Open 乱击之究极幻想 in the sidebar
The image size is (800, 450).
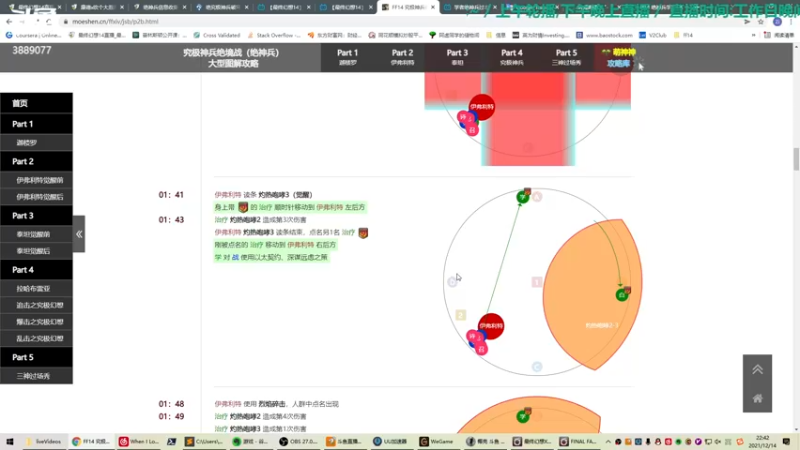click(x=36, y=338)
